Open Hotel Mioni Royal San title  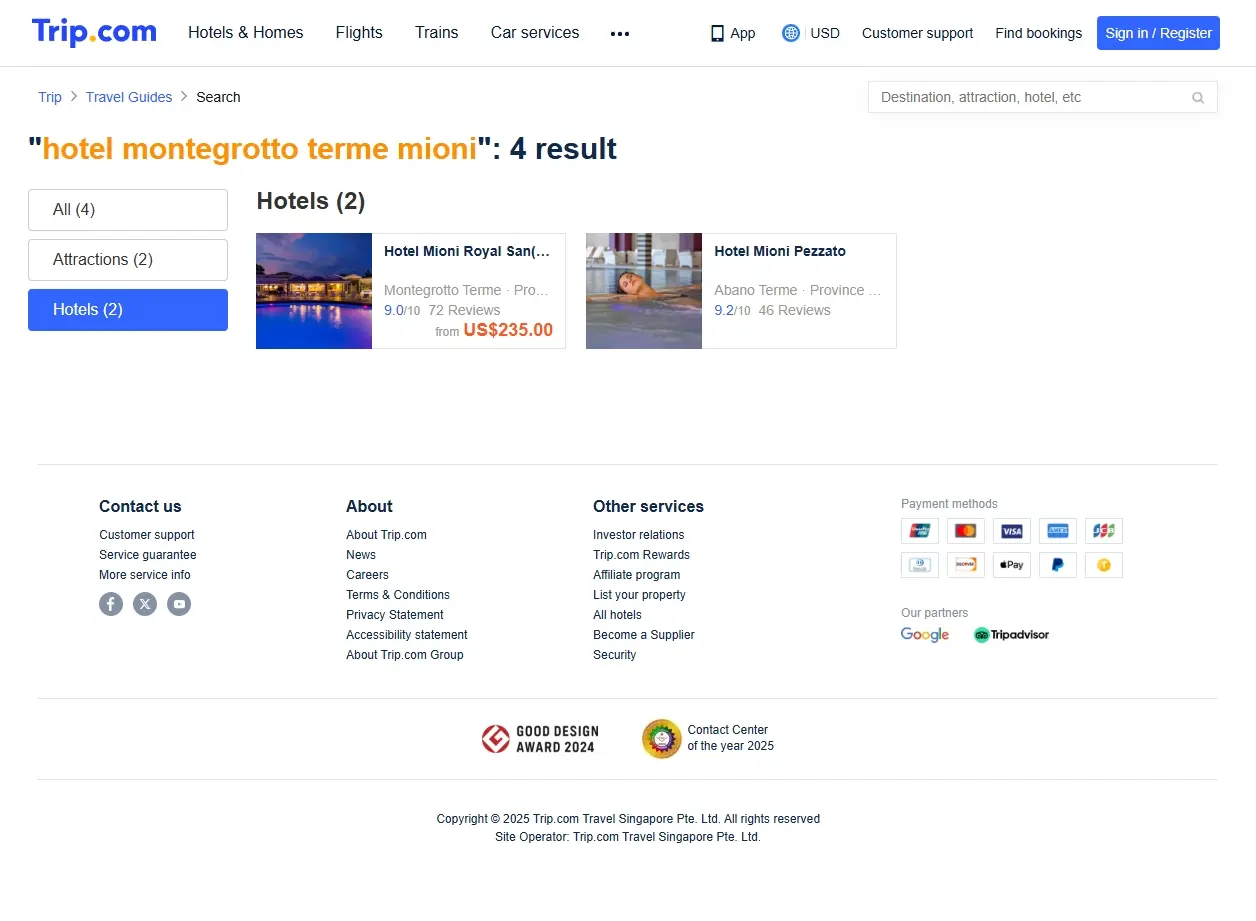click(467, 251)
